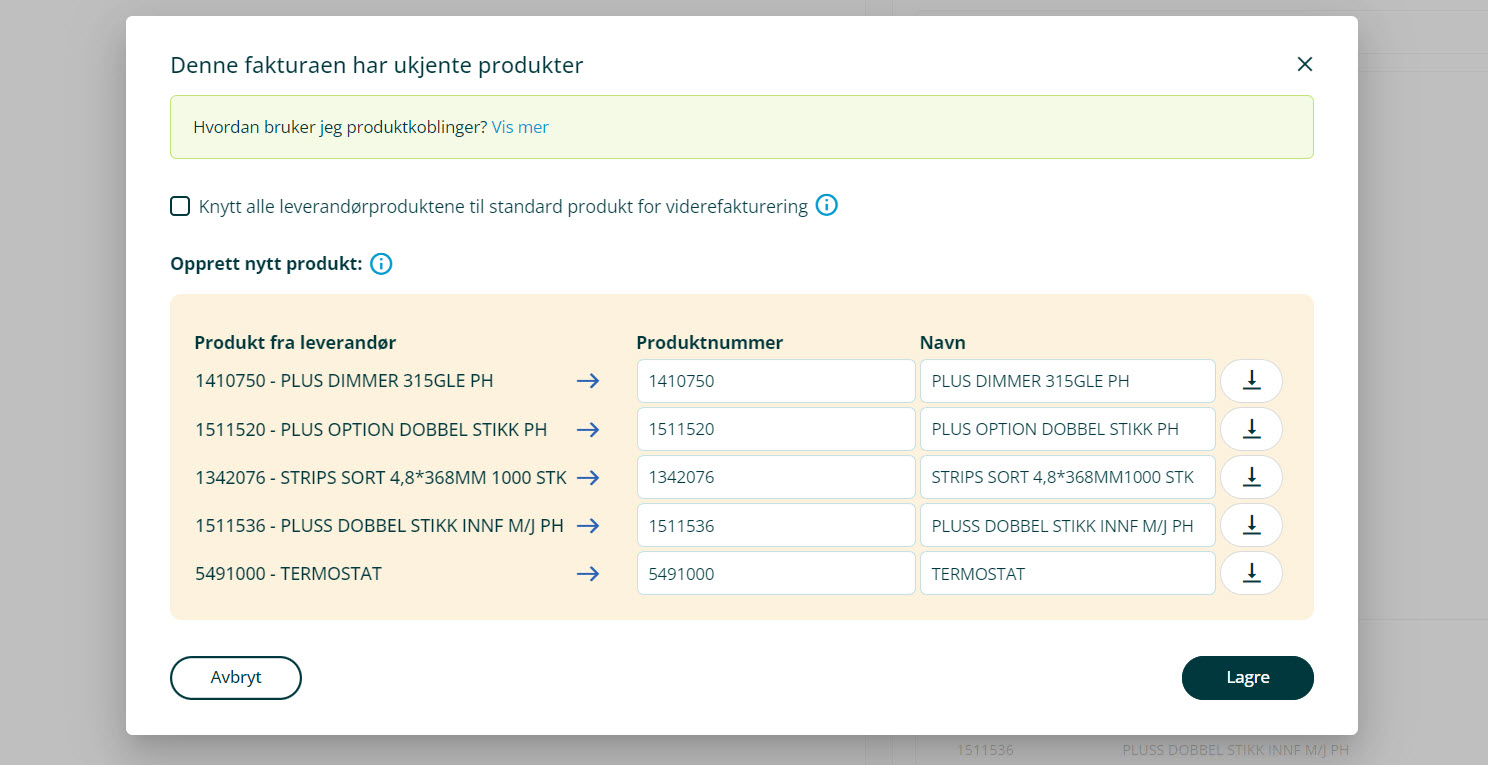The image size is (1488, 765).
Task: Click download icon for PLUS DIMMER 315GLE PH
Action: pos(1251,381)
